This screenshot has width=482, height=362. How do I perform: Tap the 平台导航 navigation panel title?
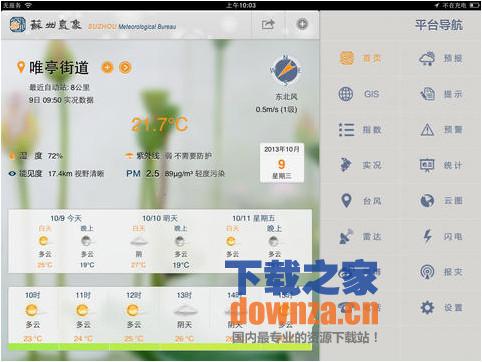pos(439,25)
